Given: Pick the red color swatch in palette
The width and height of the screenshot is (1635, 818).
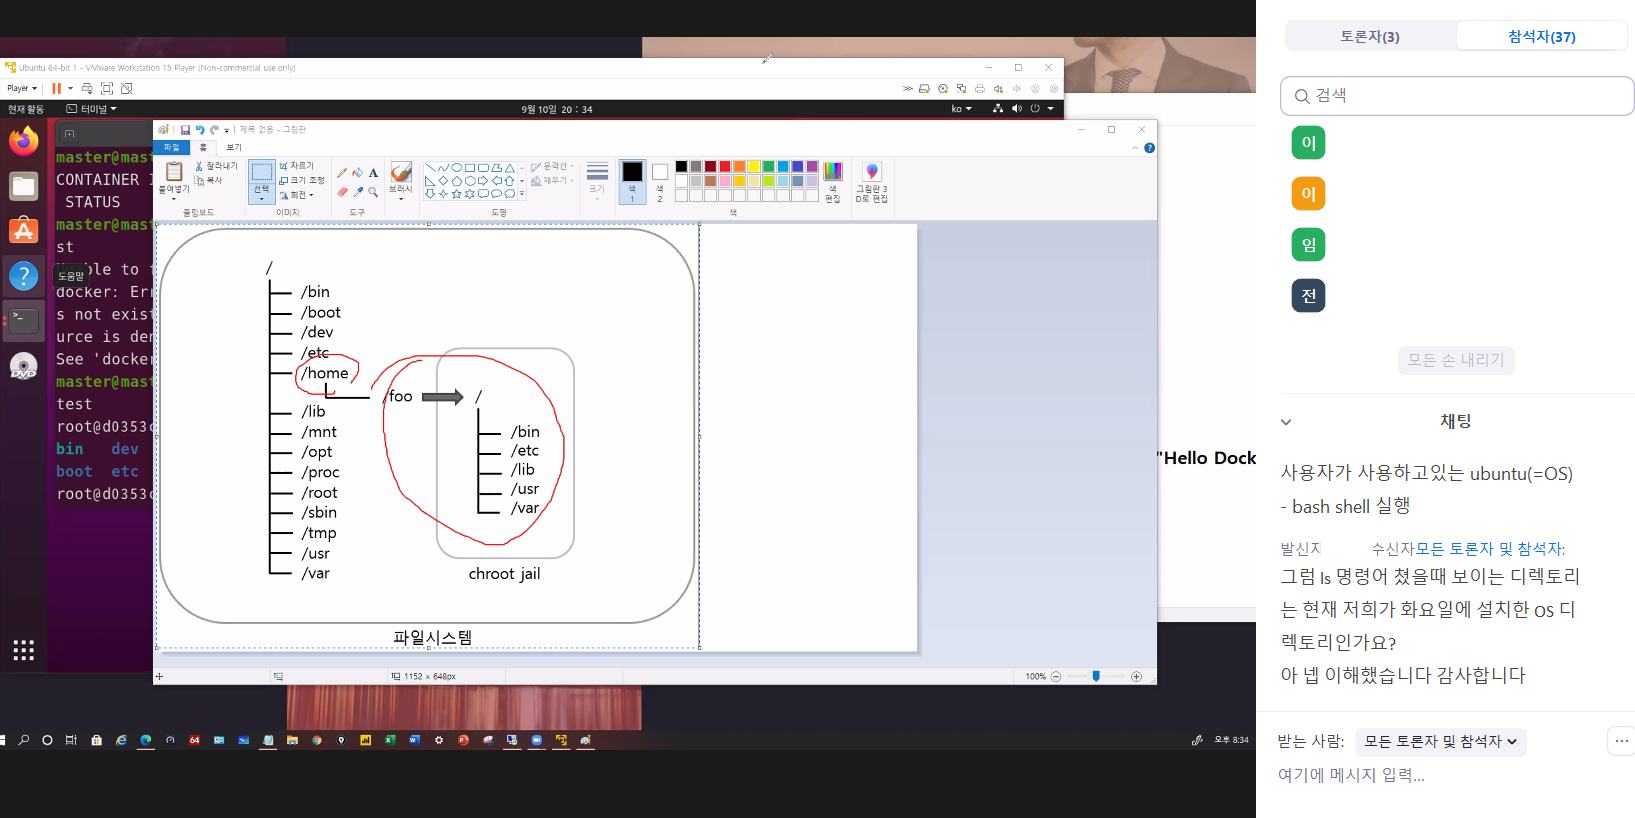Looking at the screenshot, I should 725,167.
